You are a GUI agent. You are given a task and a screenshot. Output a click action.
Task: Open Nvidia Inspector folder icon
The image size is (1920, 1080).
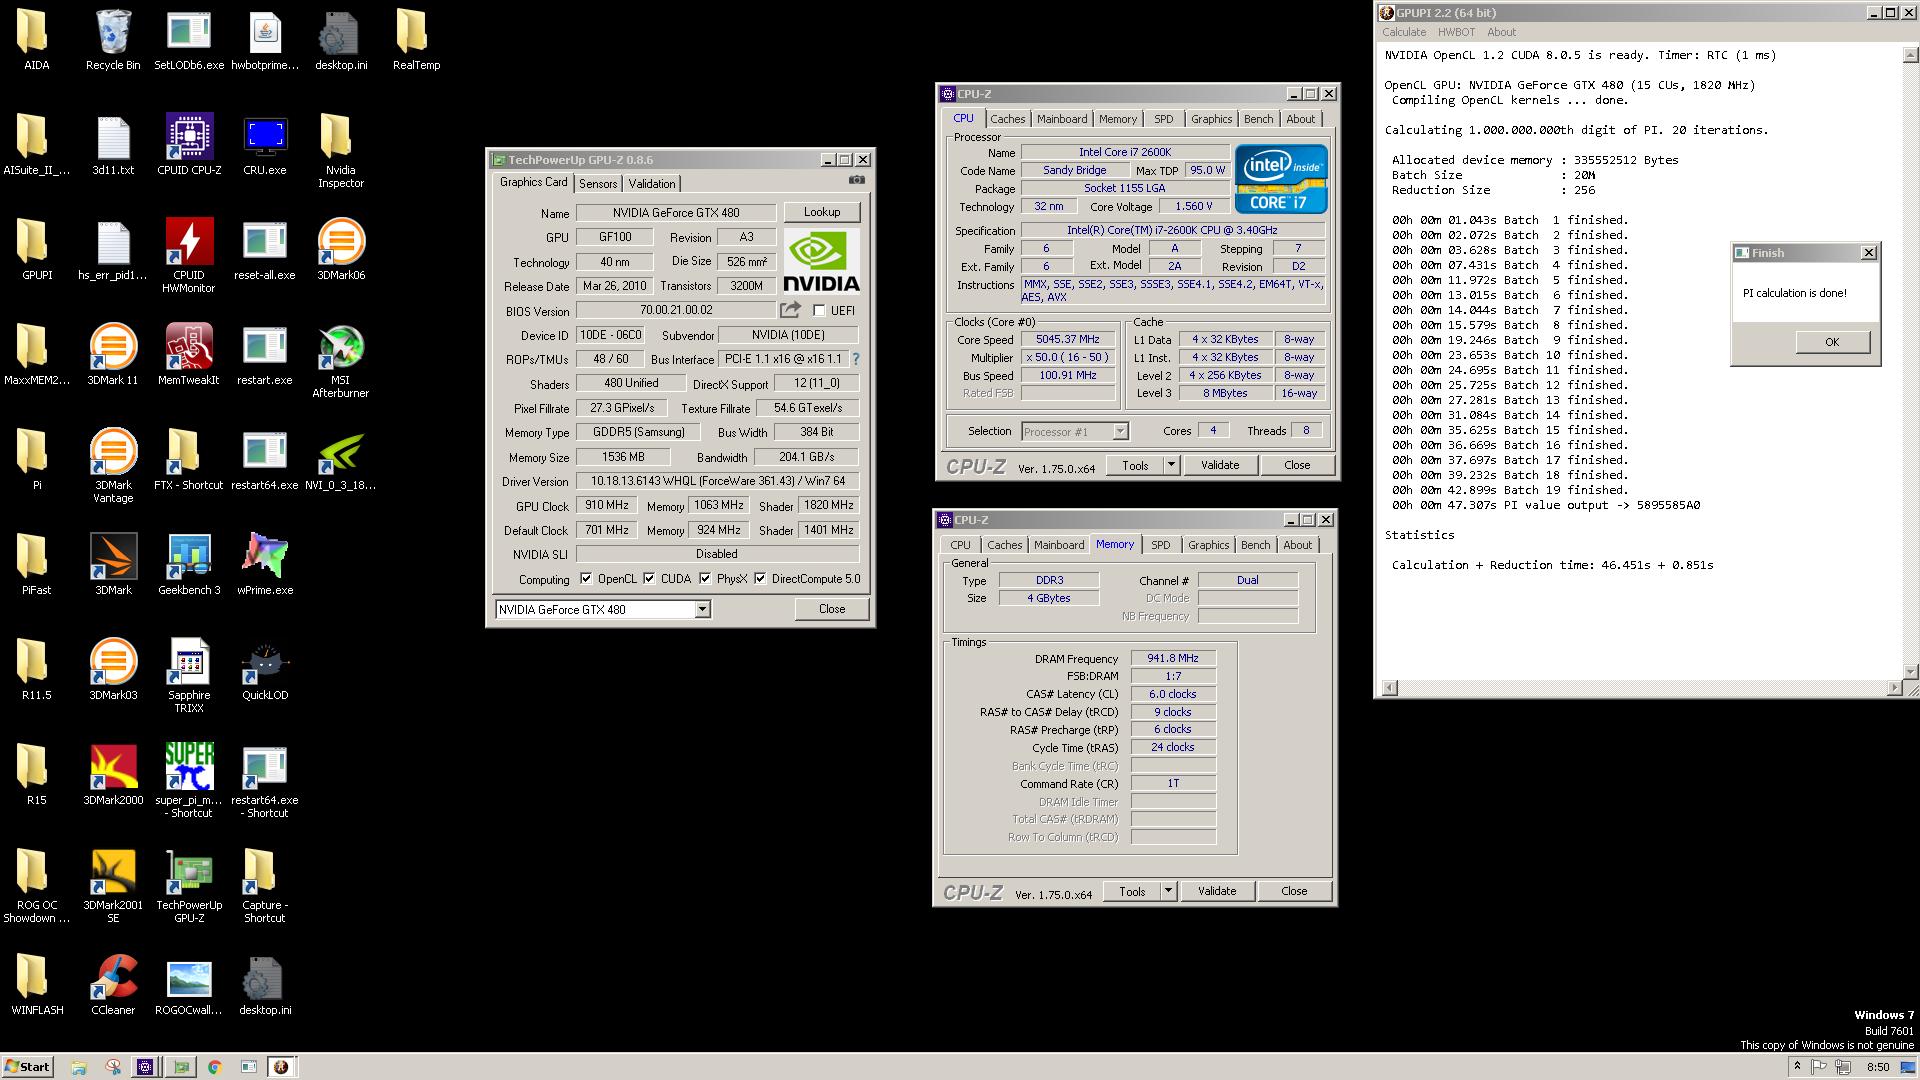coord(341,151)
